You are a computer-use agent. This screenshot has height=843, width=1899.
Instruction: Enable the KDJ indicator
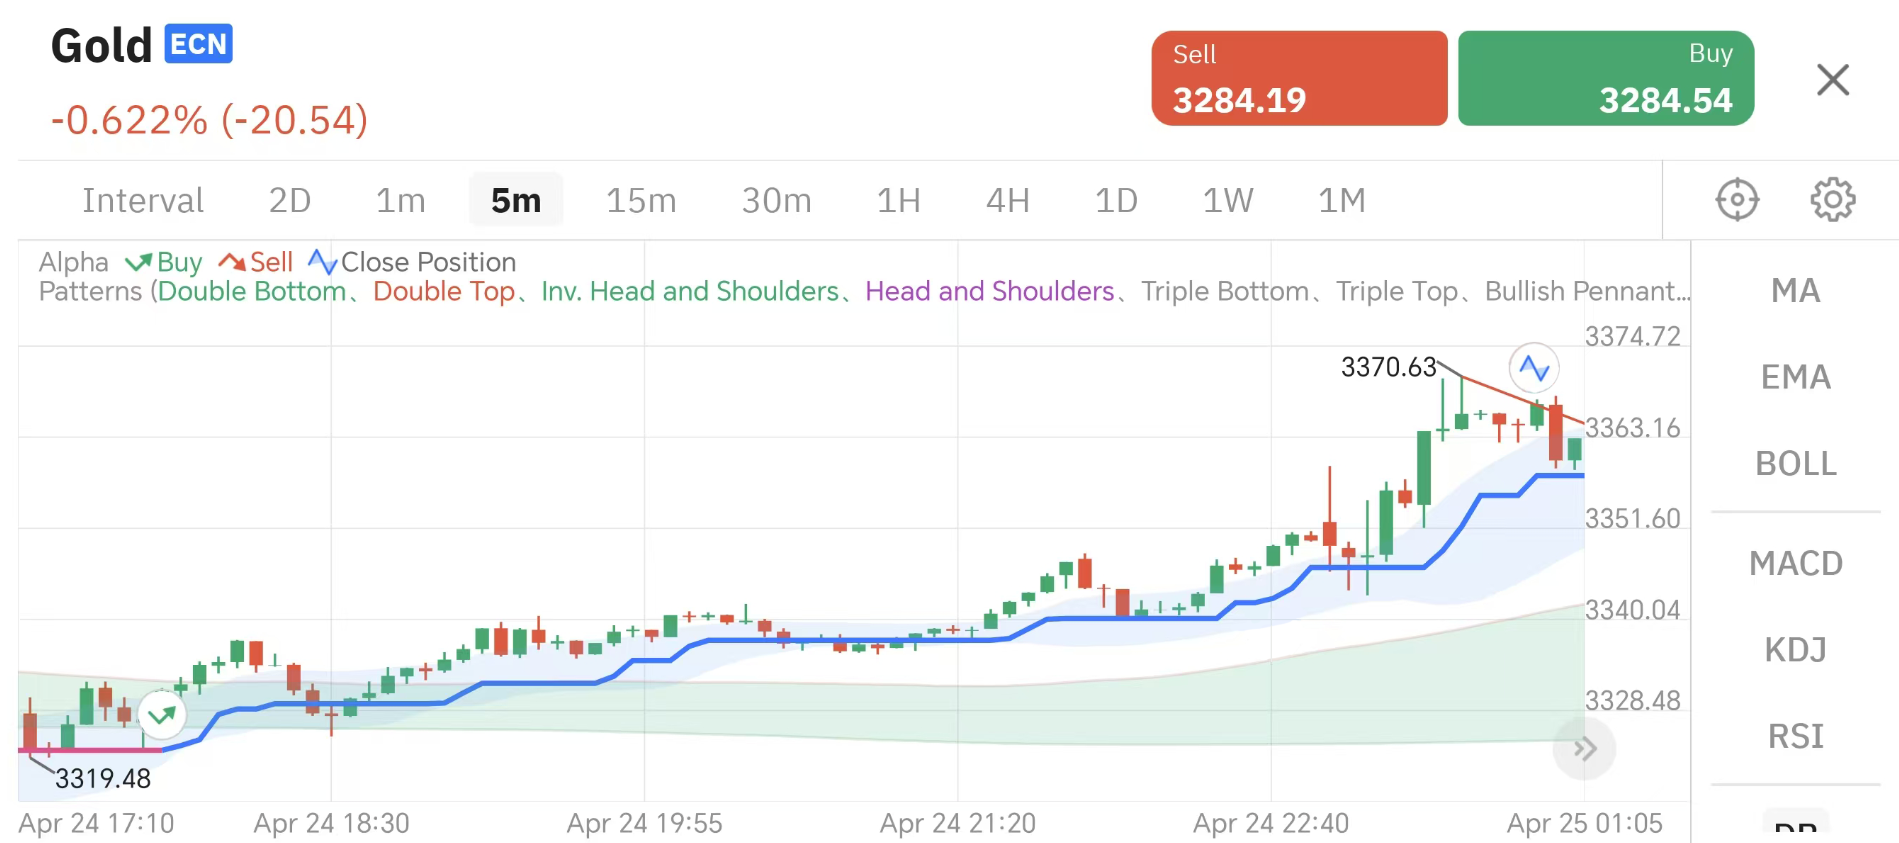(x=1795, y=650)
